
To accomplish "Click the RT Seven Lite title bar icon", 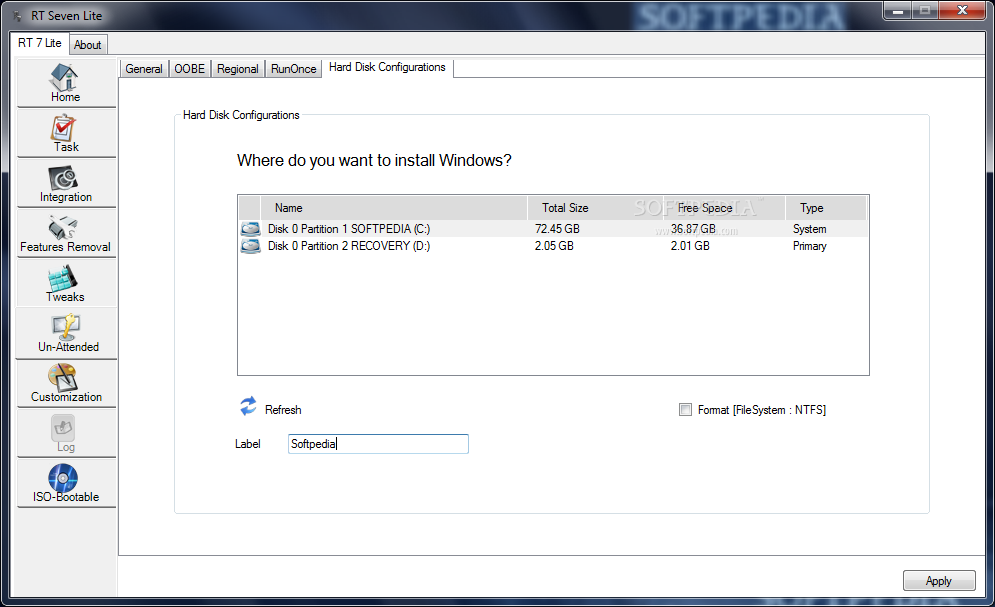I will 18,15.
